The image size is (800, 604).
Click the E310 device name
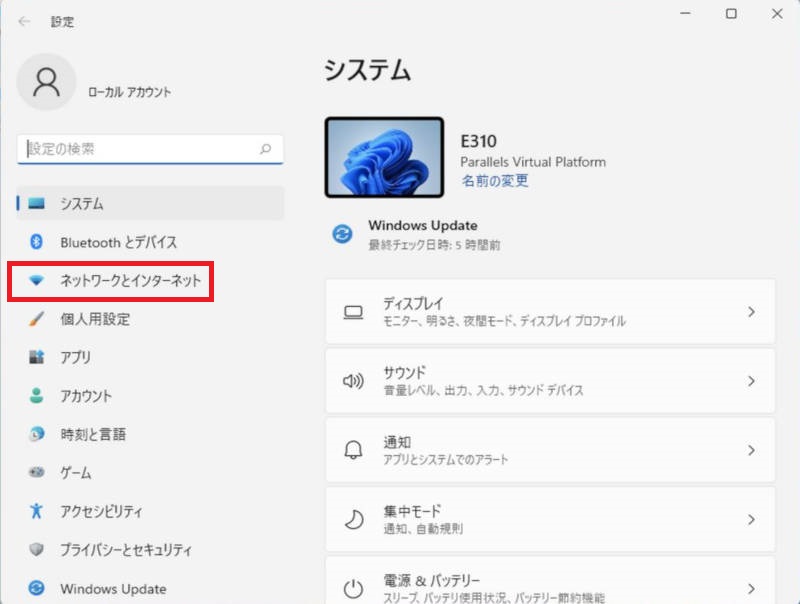(478, 141)
